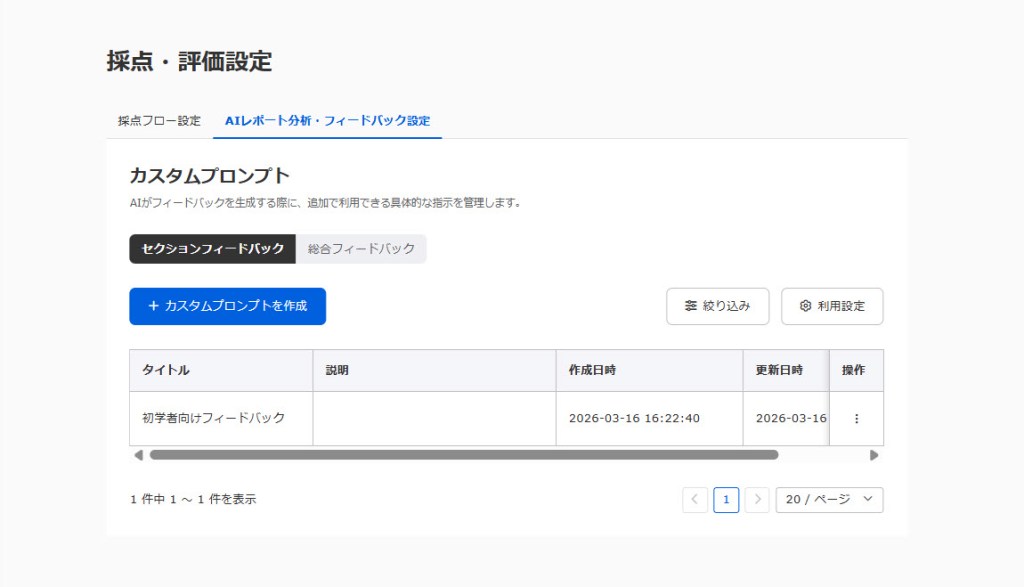Screen dimensions: 1024x587
Task: Click the table's right scroll arrow
Action: (x=874, y=455)
